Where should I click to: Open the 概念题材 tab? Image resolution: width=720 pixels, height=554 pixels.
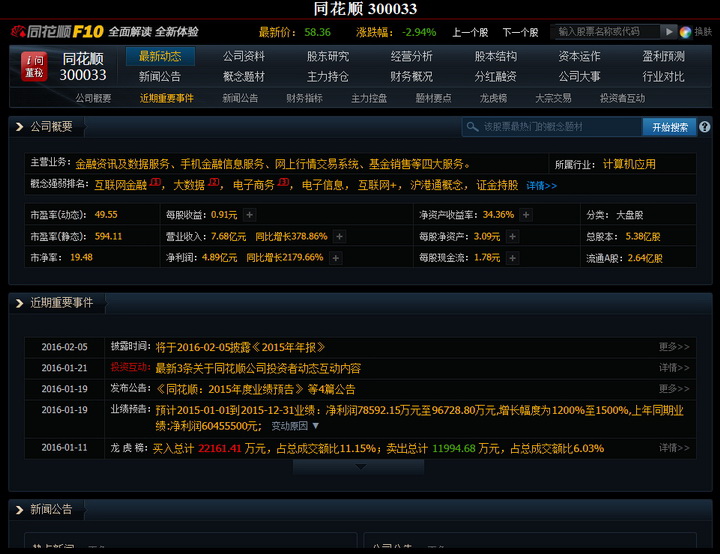tap(244, 77)
